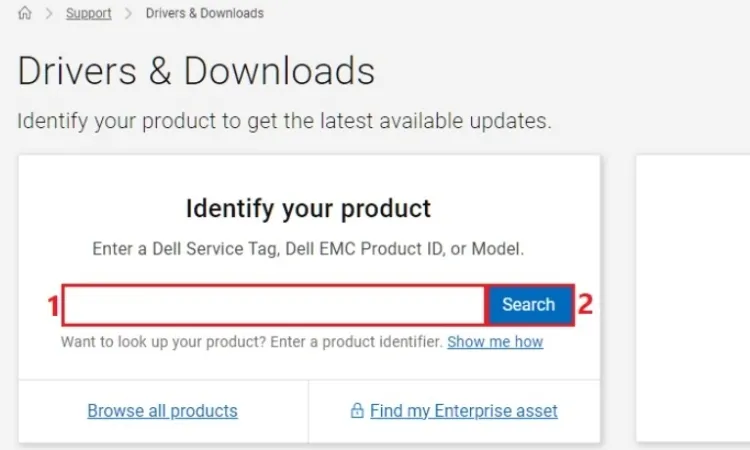Open the Find my Enterprise asset link
Screen dimensions: 750x450
point(463,411)
